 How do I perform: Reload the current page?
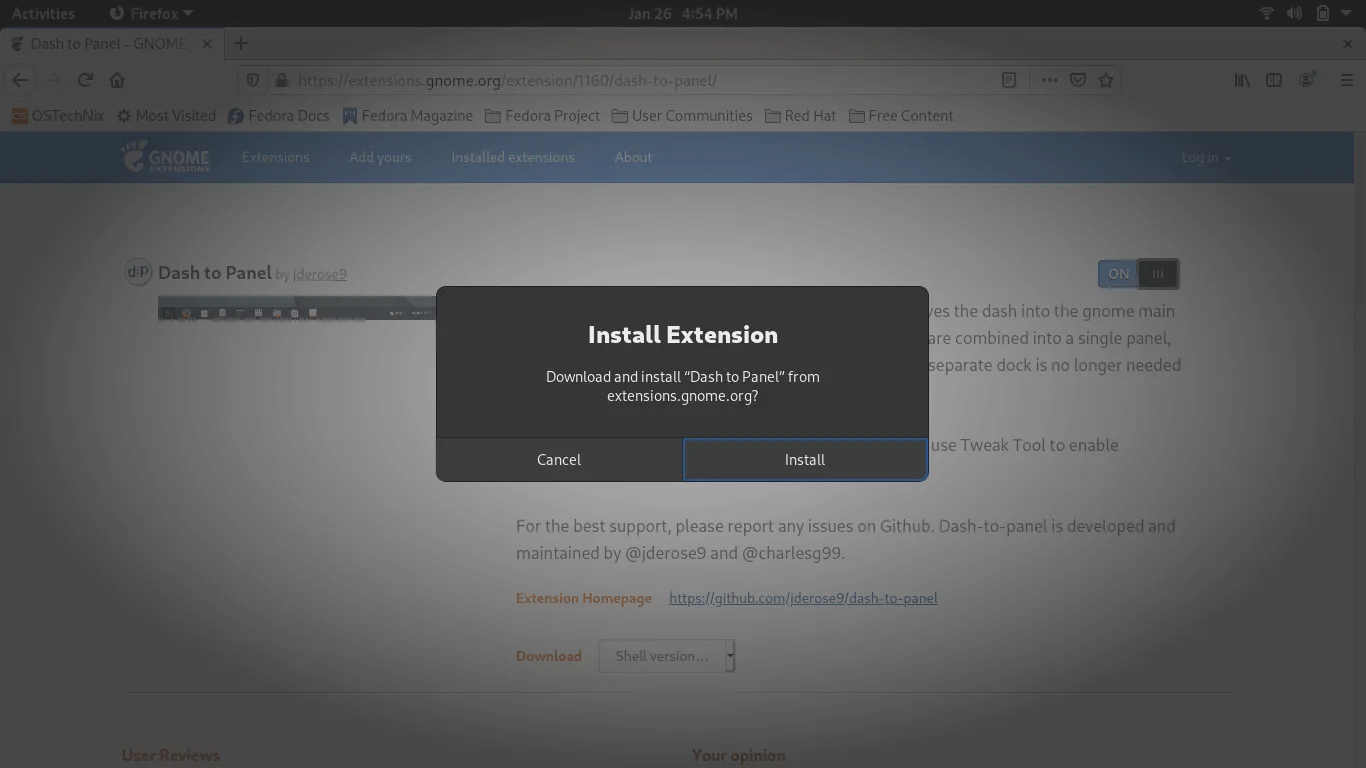pyautogui.click(x=84, y=80)
